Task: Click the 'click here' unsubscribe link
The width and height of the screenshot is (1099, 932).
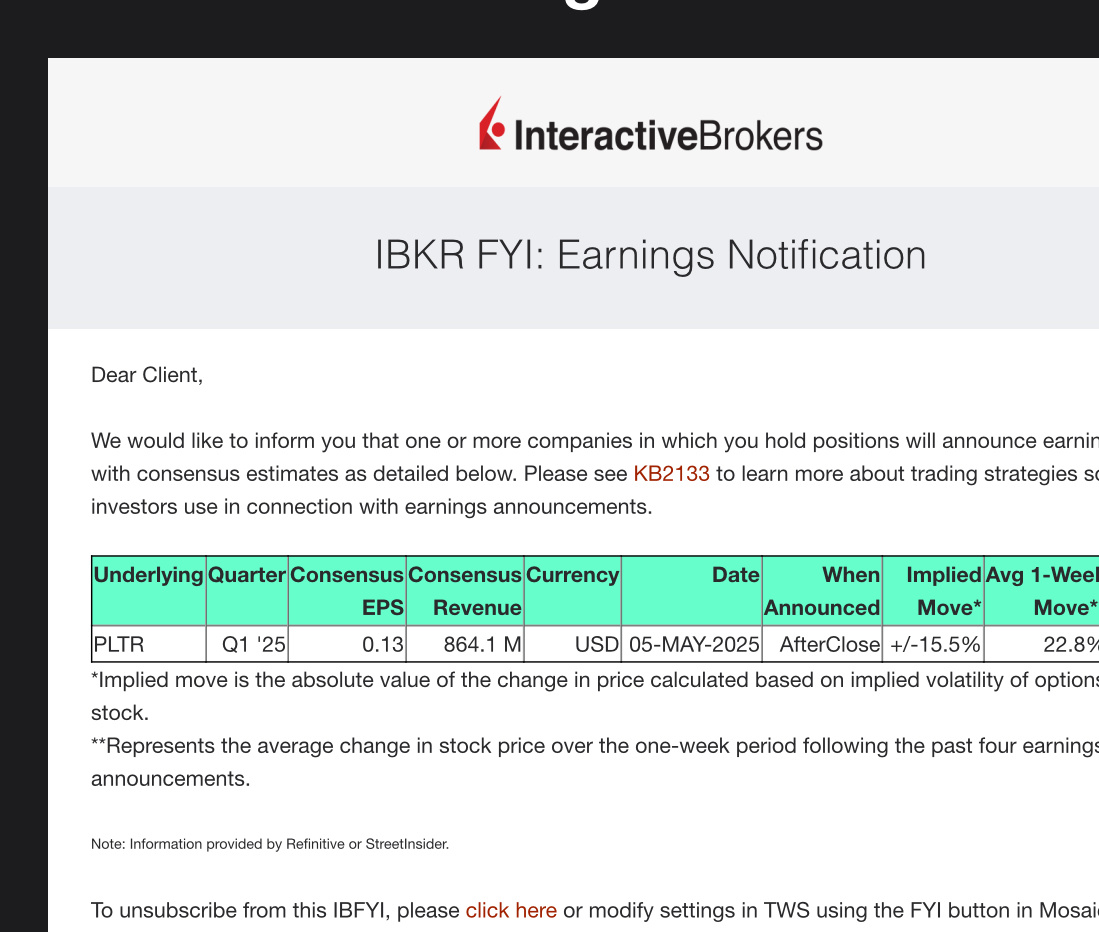Action: (x=511, y=910)
